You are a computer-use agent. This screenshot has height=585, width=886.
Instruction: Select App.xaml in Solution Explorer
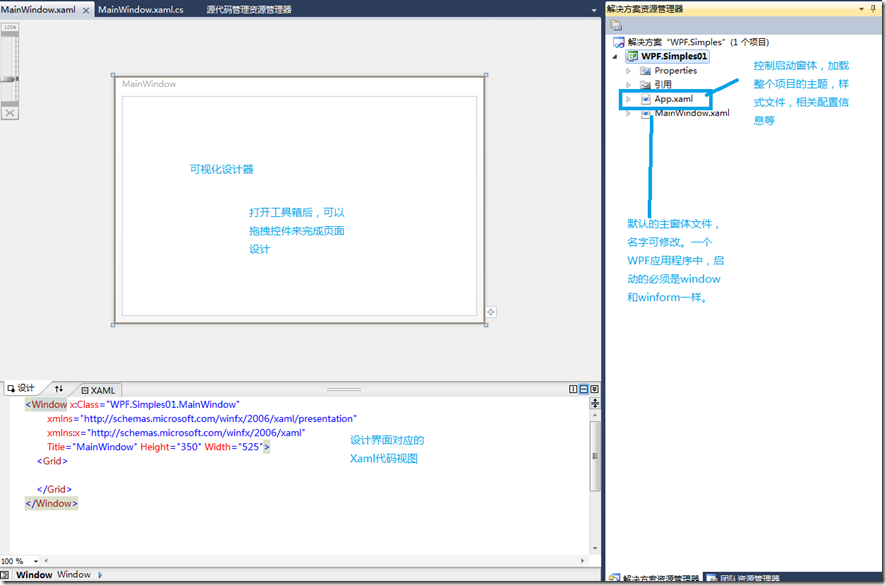coord(674,99)
